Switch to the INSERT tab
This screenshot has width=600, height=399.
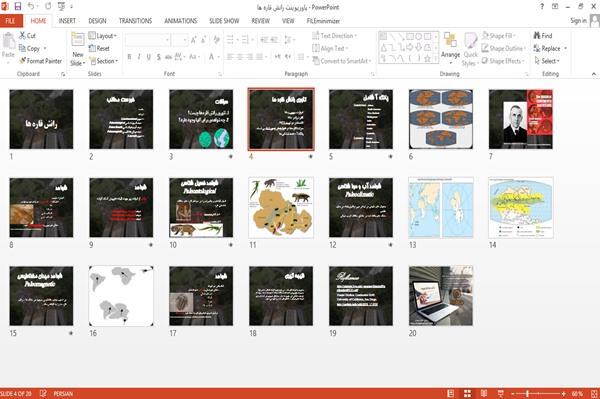pos(67,21)
